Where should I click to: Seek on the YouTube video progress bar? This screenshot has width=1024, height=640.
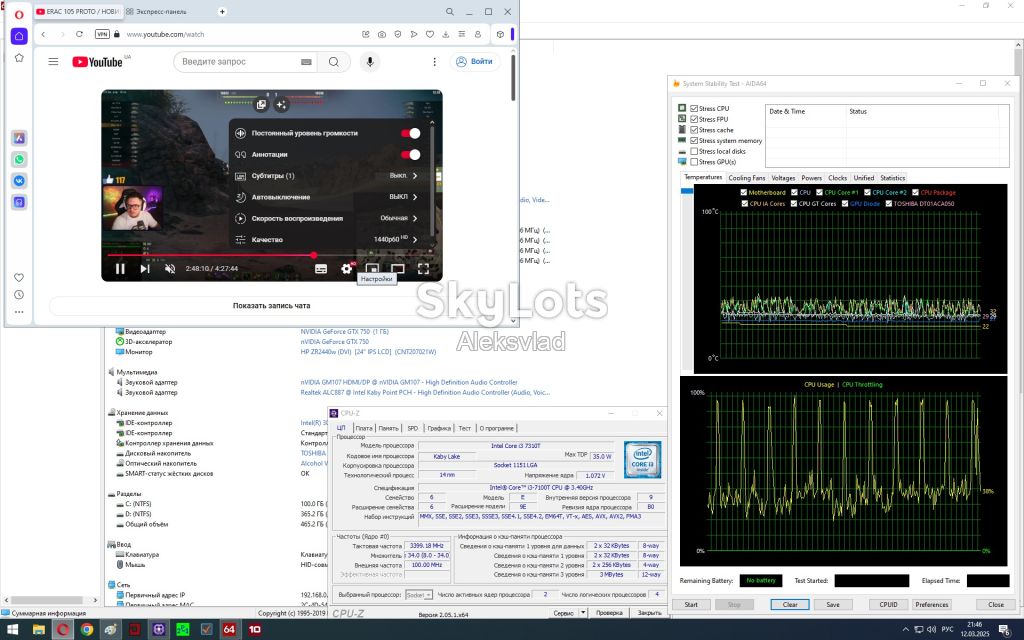pos(272,255)
